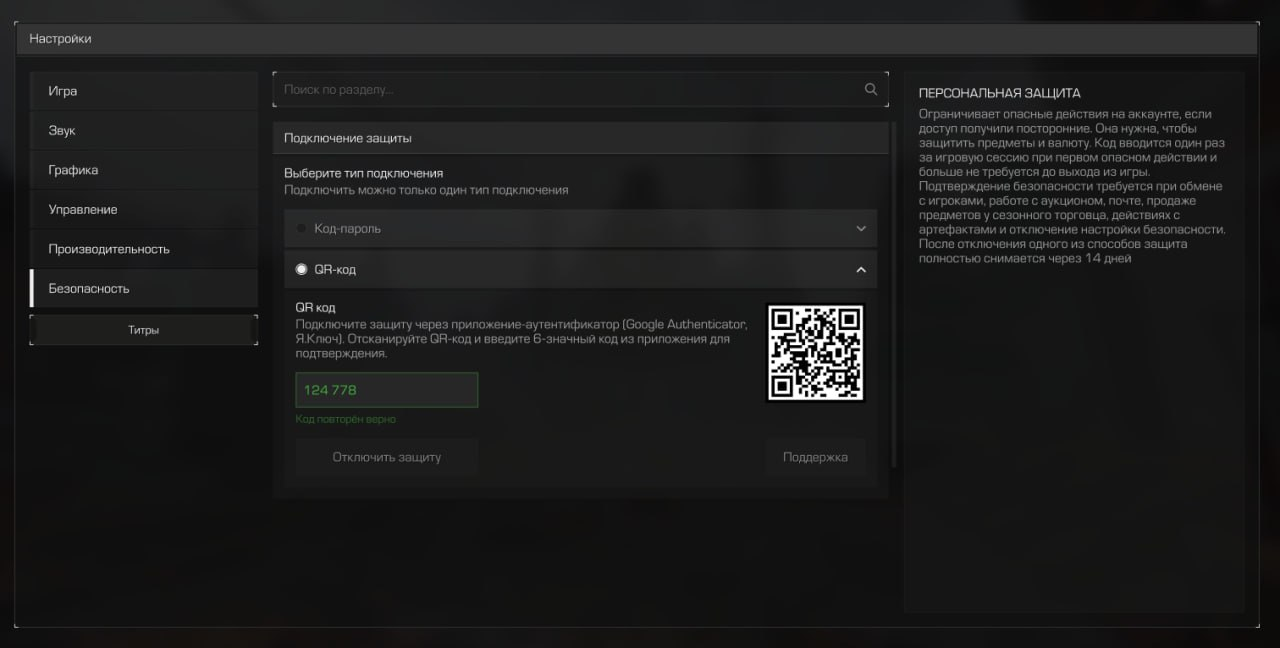Click the Подключение защиты section header
Viewport: 1280px width, 648px height.
(x=580, y=138)
